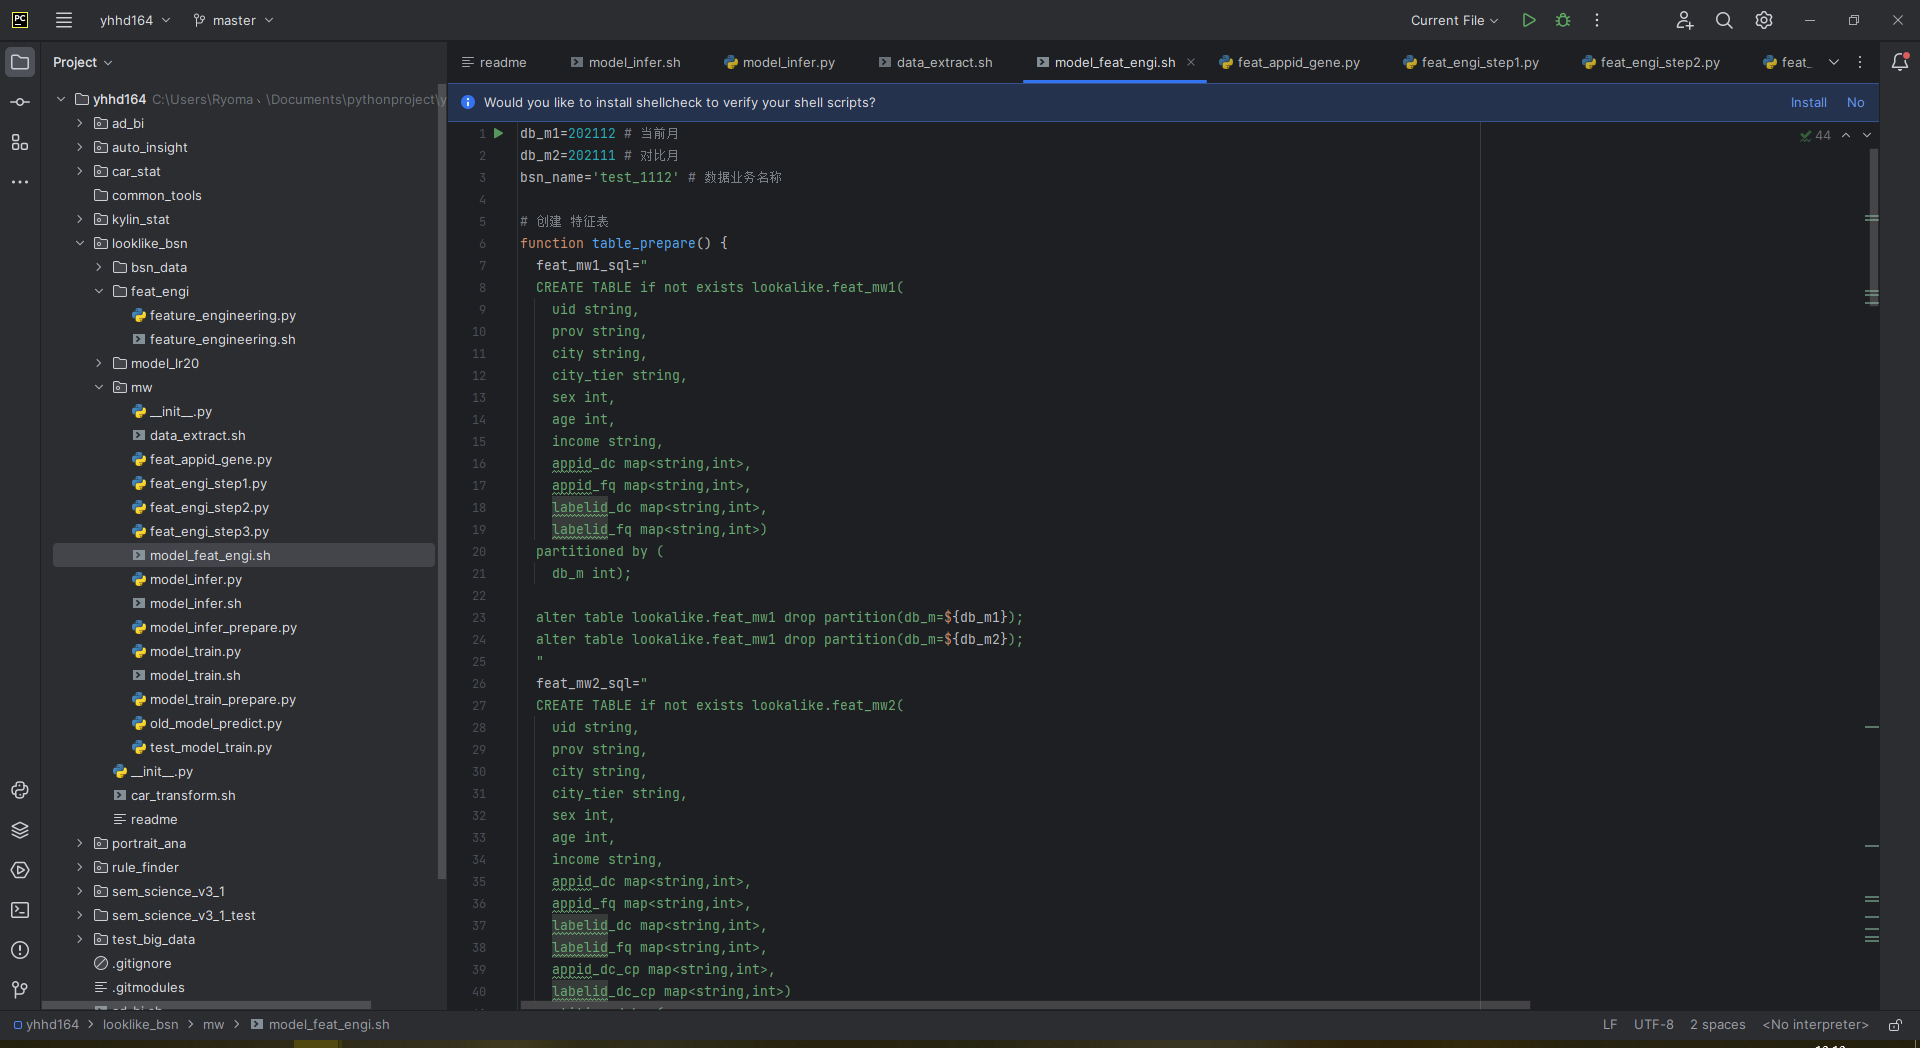This screenshot has height=1048, width=1920.
Task: Toggle read-only lock in status bar
Action: click(1895, 1025)
